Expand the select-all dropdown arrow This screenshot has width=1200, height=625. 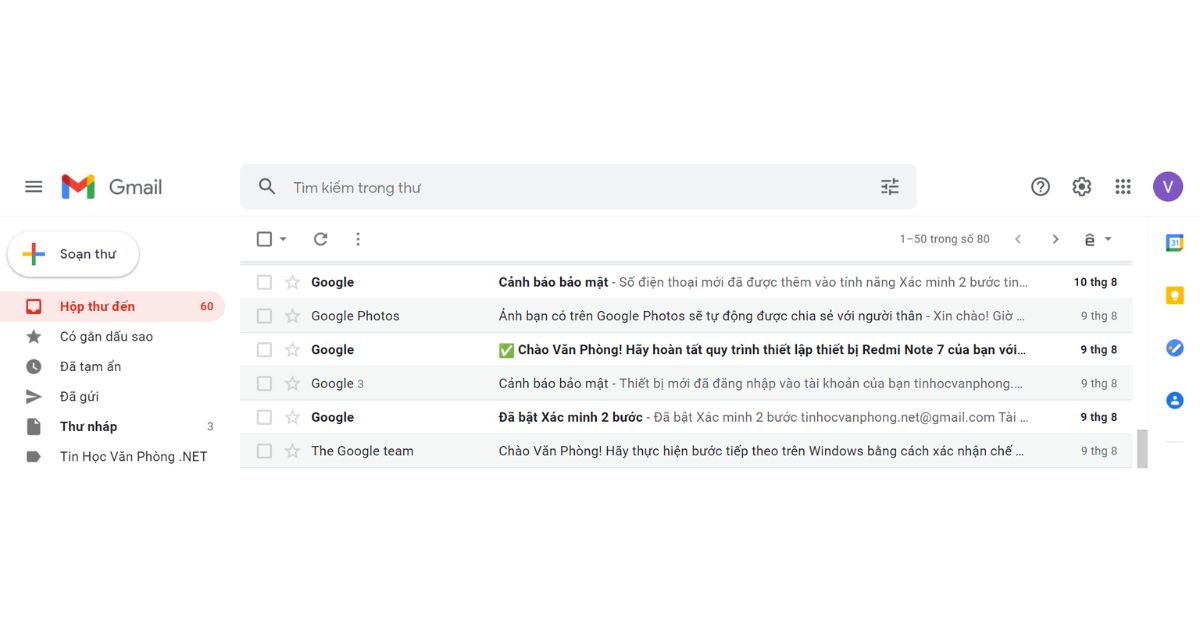[x=283, y=239]
